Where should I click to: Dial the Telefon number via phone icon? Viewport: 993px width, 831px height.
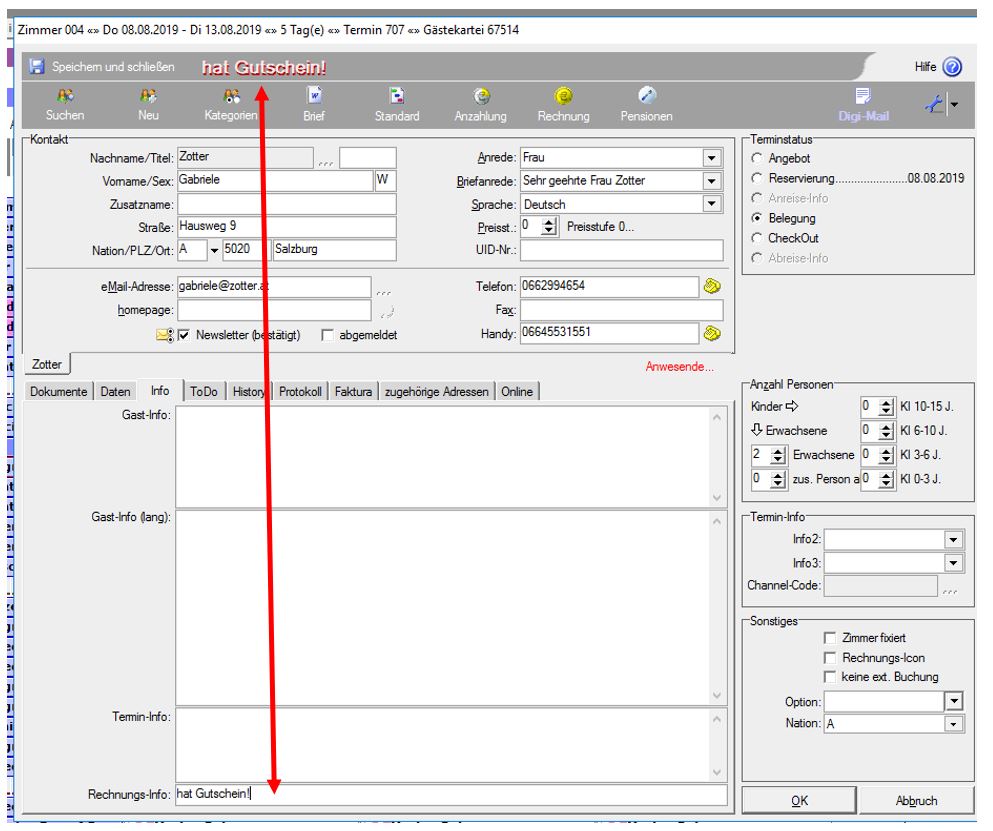tap(712, 286)
